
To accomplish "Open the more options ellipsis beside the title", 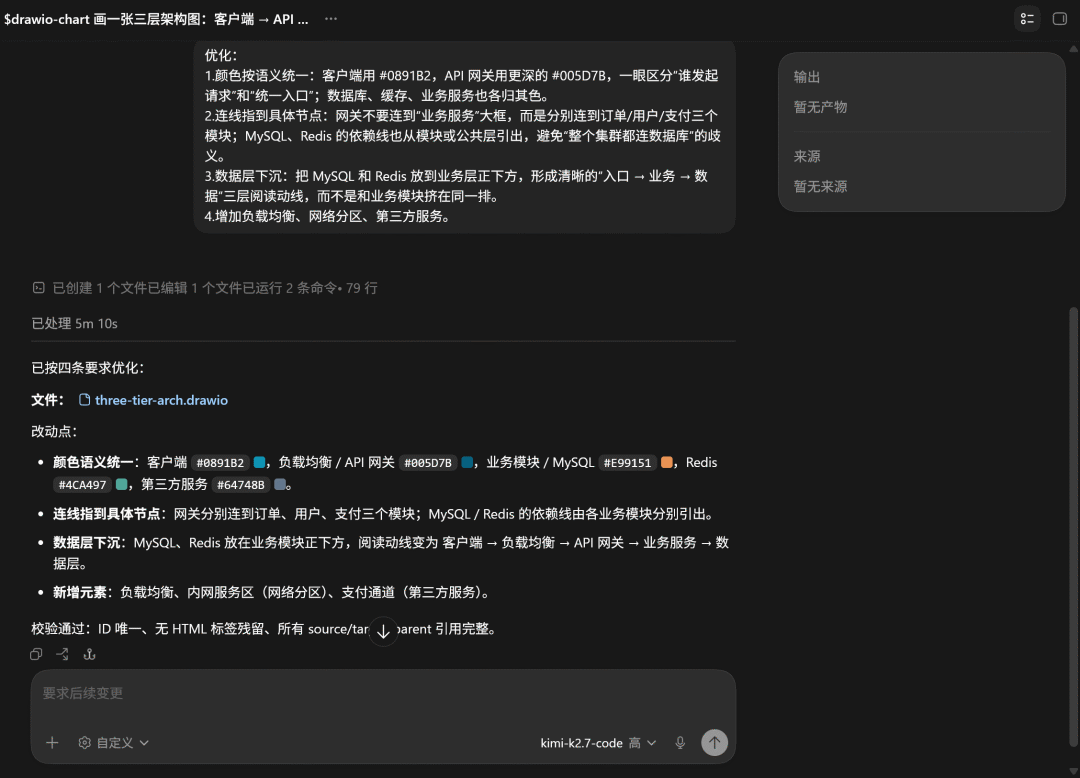I will point(331,19).
